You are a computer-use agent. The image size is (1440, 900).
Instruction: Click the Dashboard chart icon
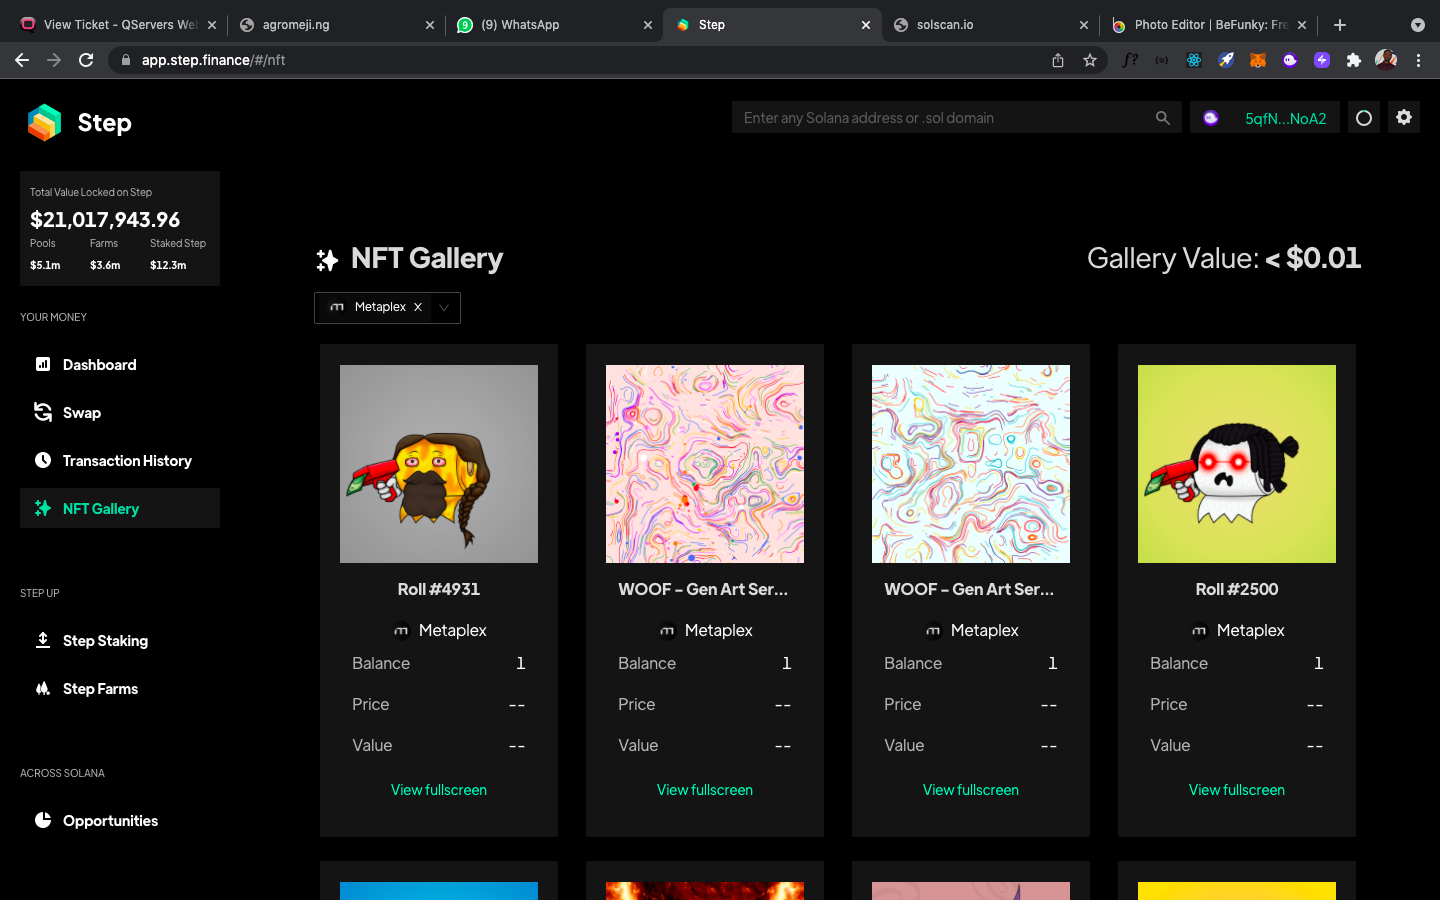point(43,364)
